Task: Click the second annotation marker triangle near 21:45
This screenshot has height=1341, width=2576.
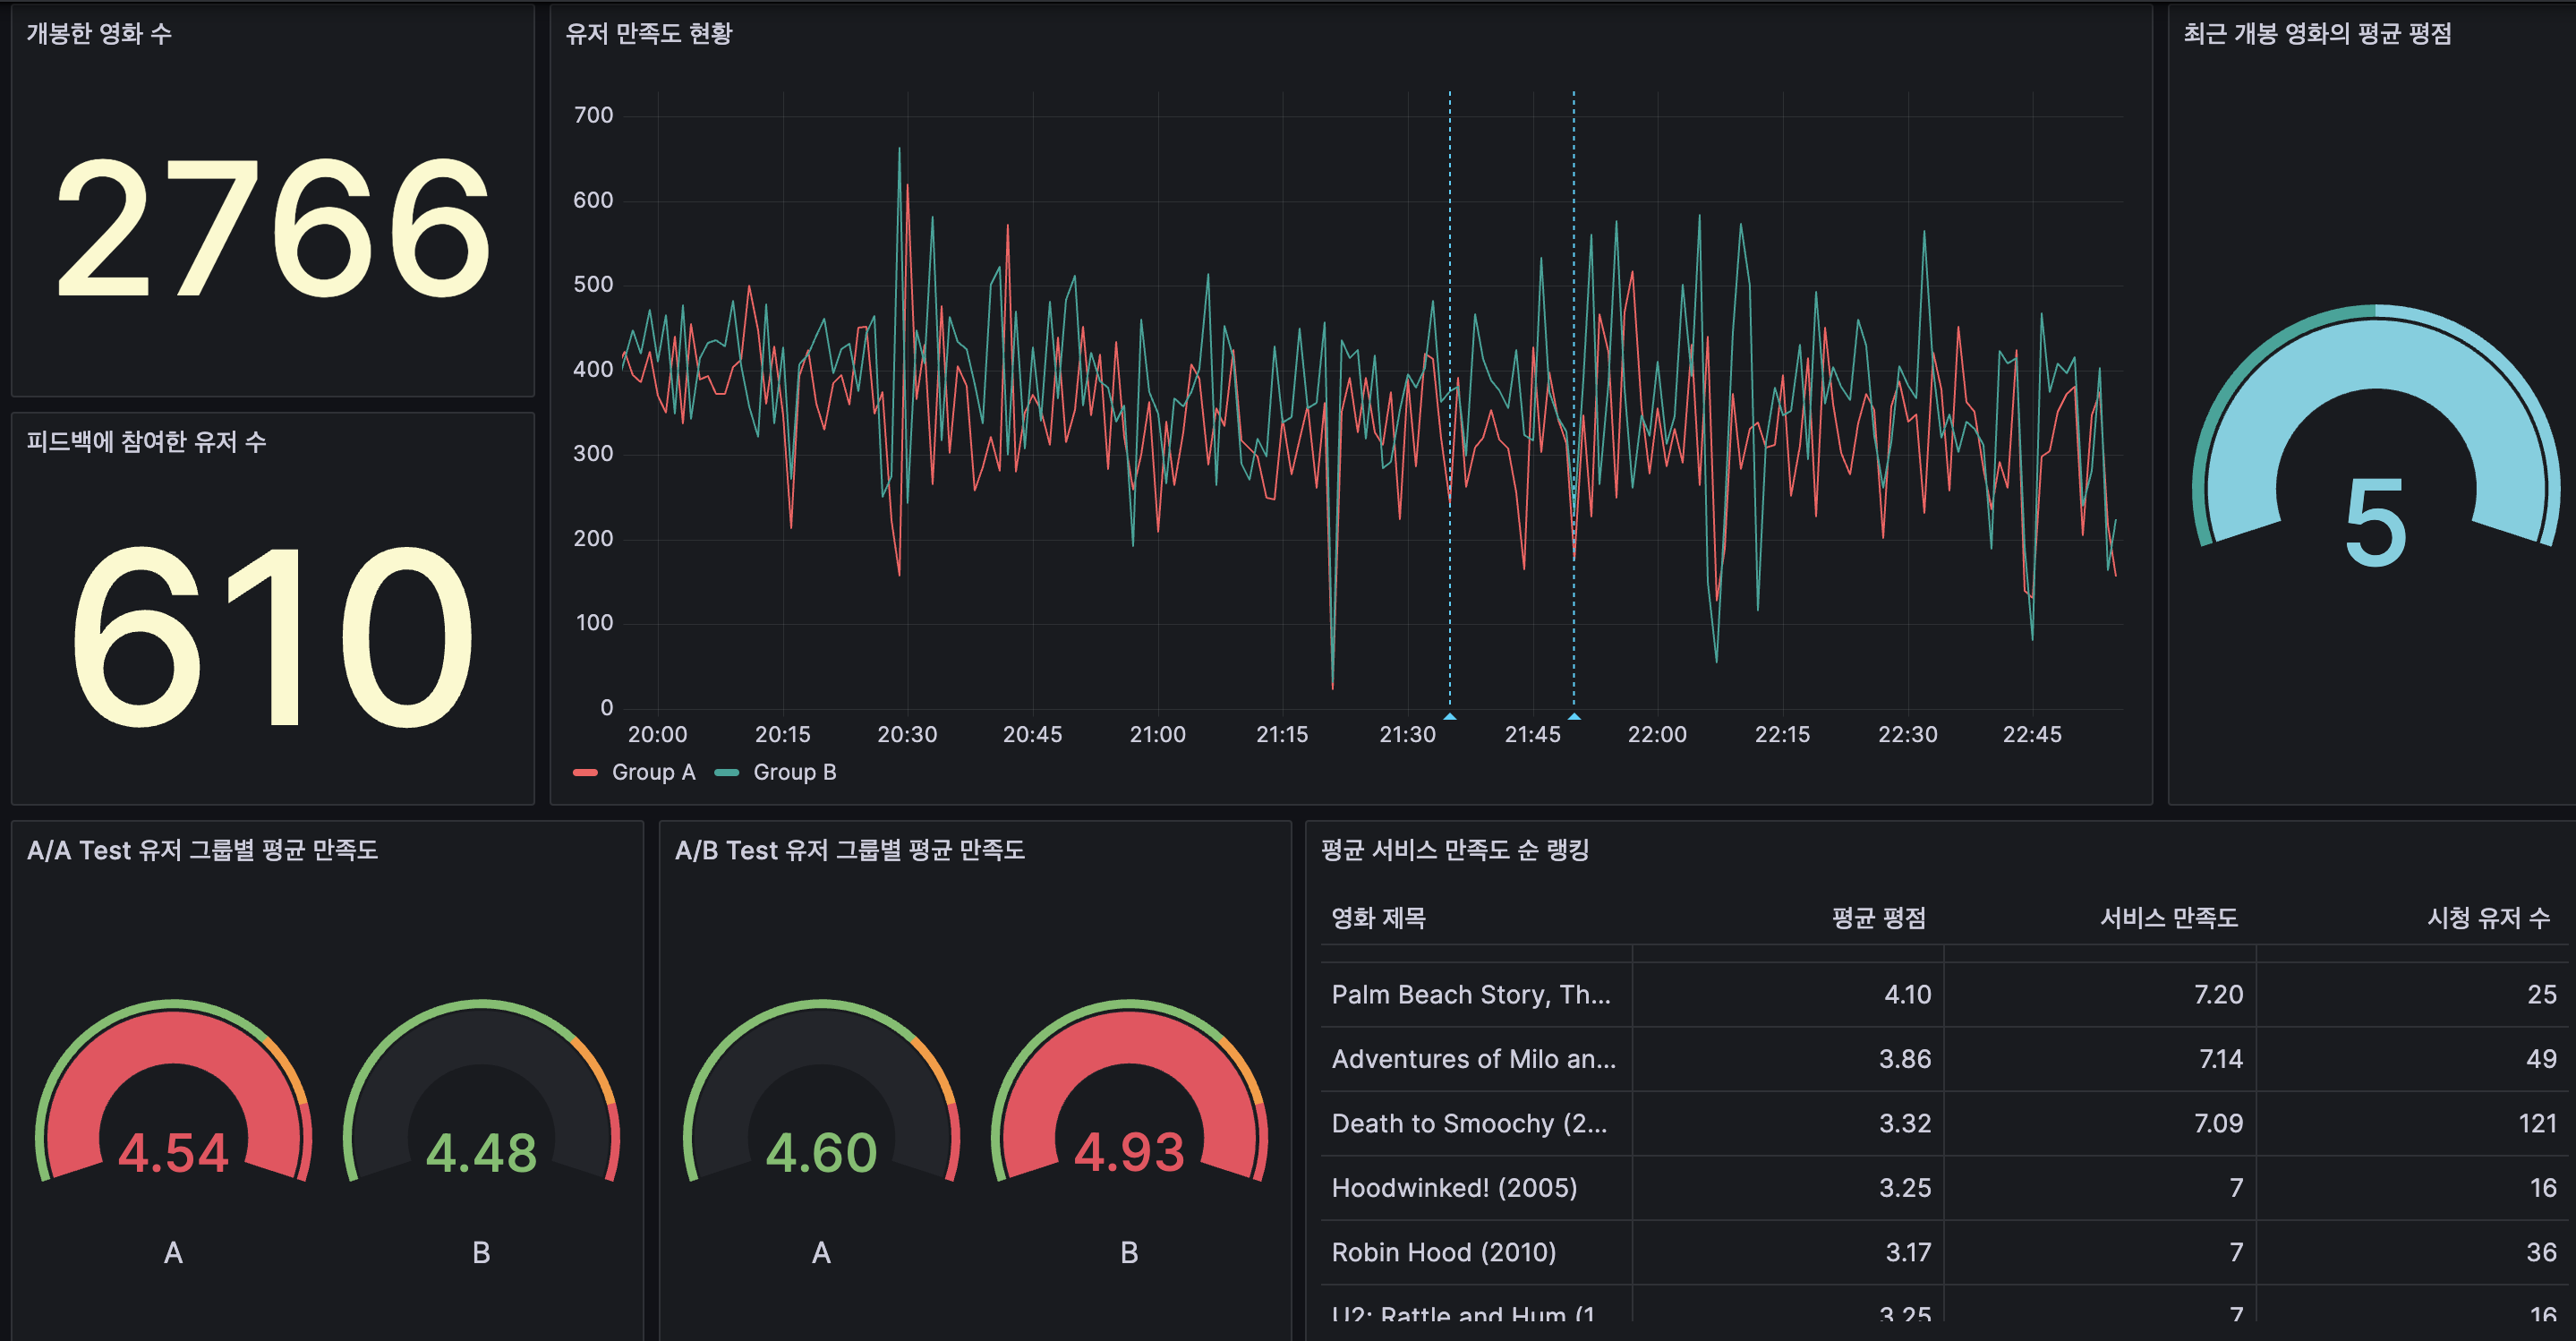Action: tap(1574, 716)
